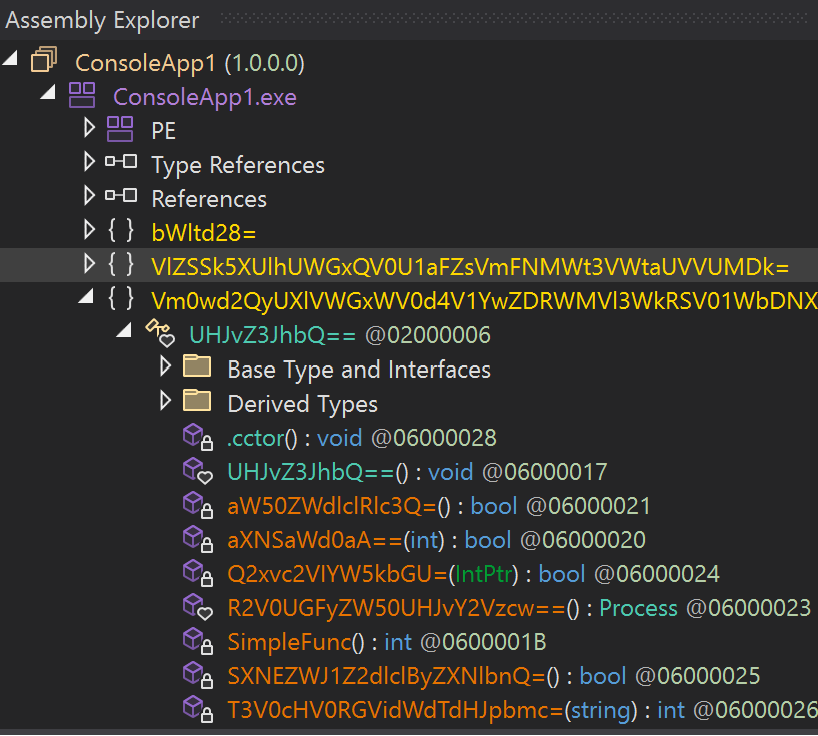Image resolution: width=818 pixels, height=736 pixels.
Task: Select the method returning Process
Action: (400, 606)
